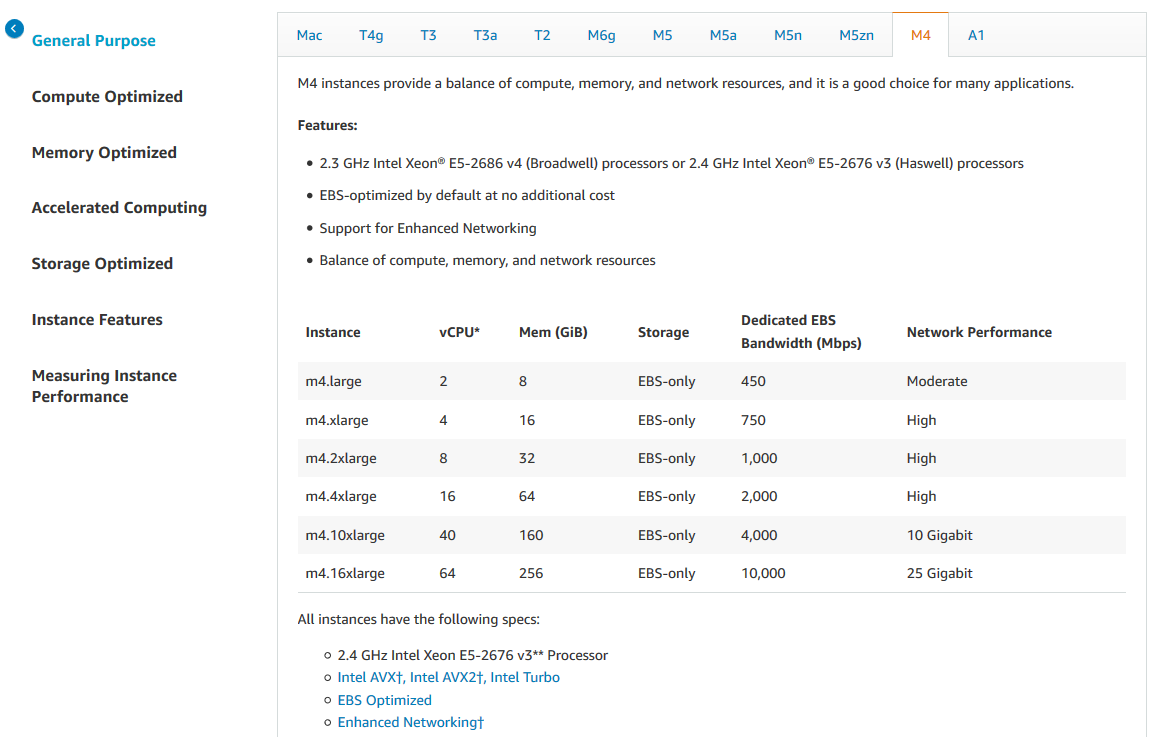Open the M6g instance tab
The height and width of the screenshot is (737, 1150).
(x=601, y=35)
